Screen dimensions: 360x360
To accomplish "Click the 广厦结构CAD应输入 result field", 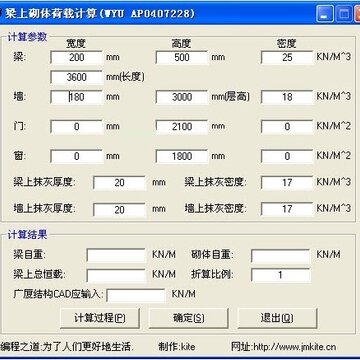I will pos(135,295).
